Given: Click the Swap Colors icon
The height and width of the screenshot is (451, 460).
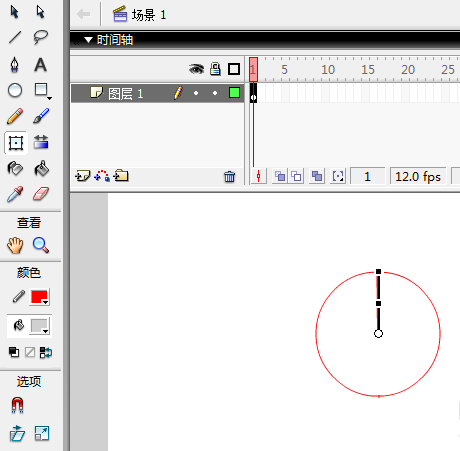Looking at the screenshot, I should coord(46,352).
